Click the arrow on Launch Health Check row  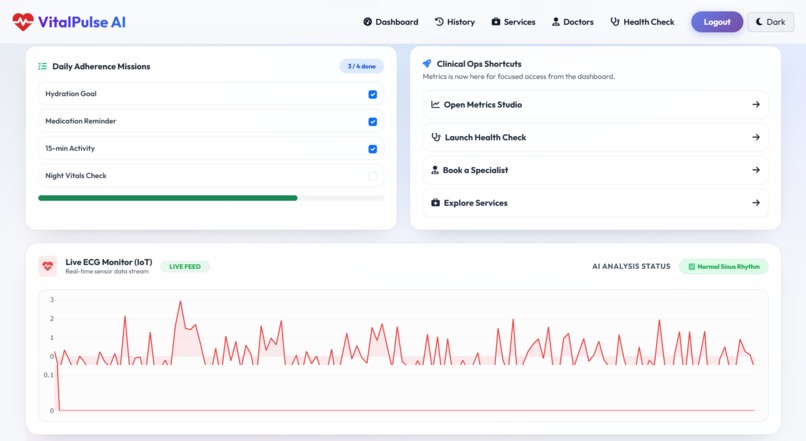coord(756,137)
